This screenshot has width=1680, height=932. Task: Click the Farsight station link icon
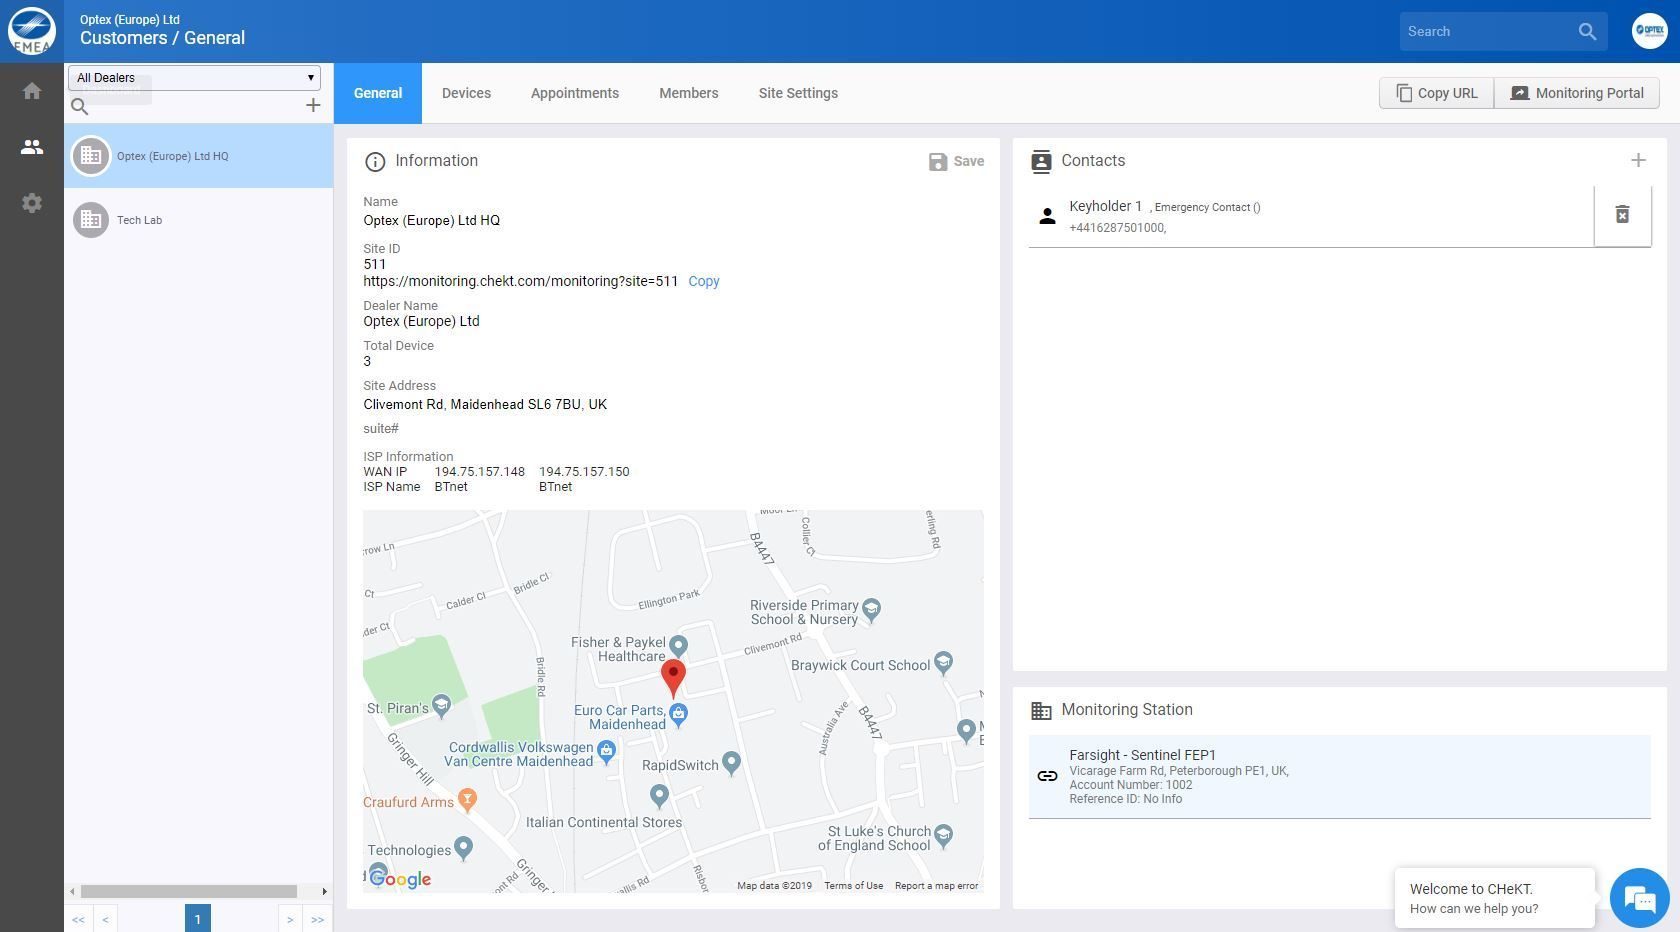click(x=1047, y=776)
